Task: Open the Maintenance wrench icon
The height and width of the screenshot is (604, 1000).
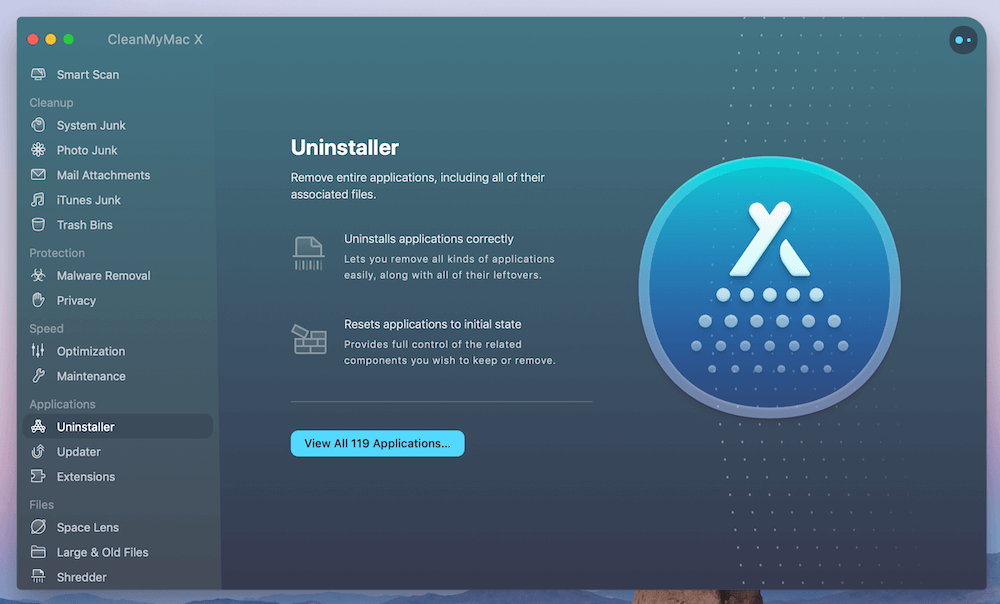Action: [38, 376]
